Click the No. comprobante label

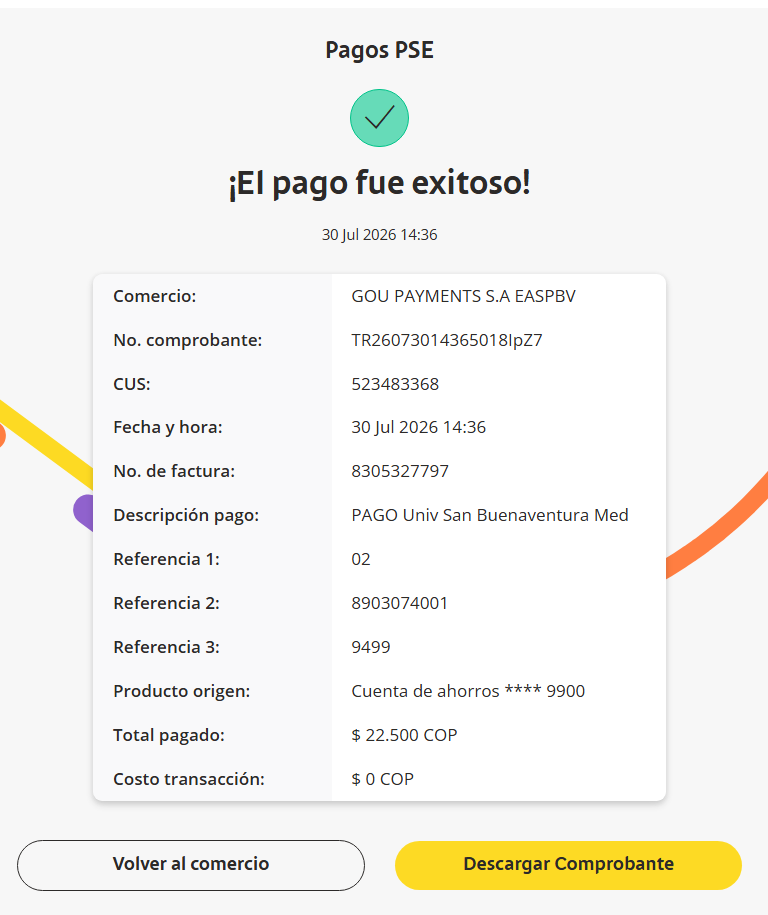188,340
